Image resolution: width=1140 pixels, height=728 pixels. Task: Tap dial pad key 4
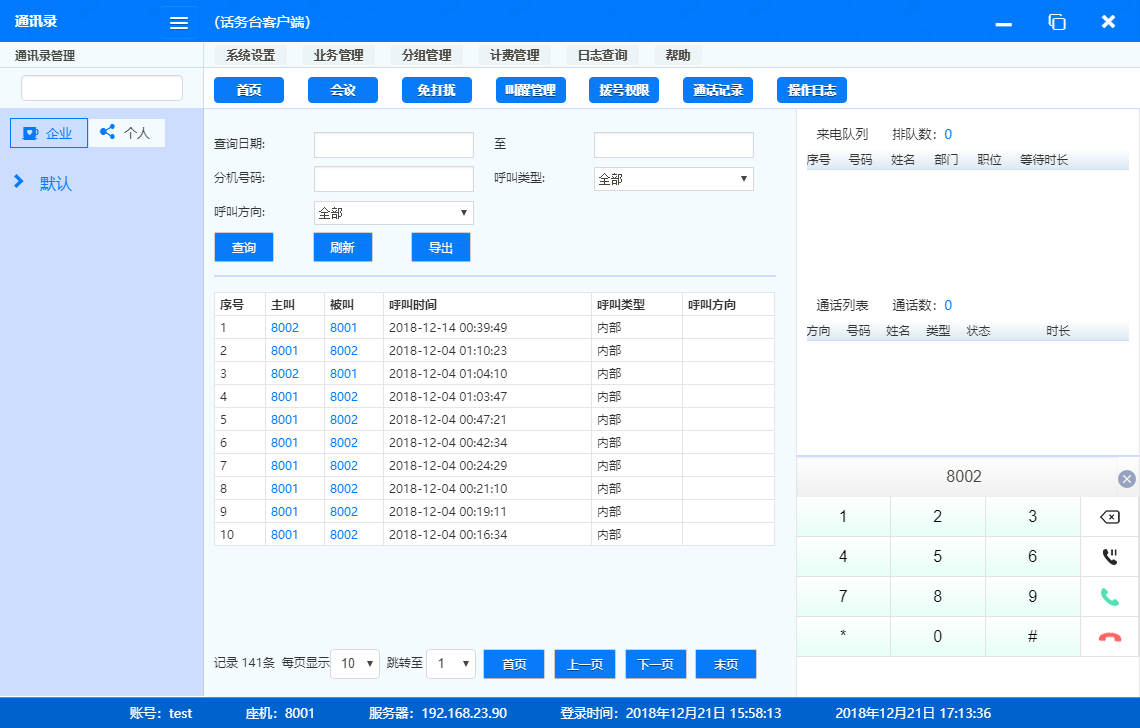coord(843,557)
